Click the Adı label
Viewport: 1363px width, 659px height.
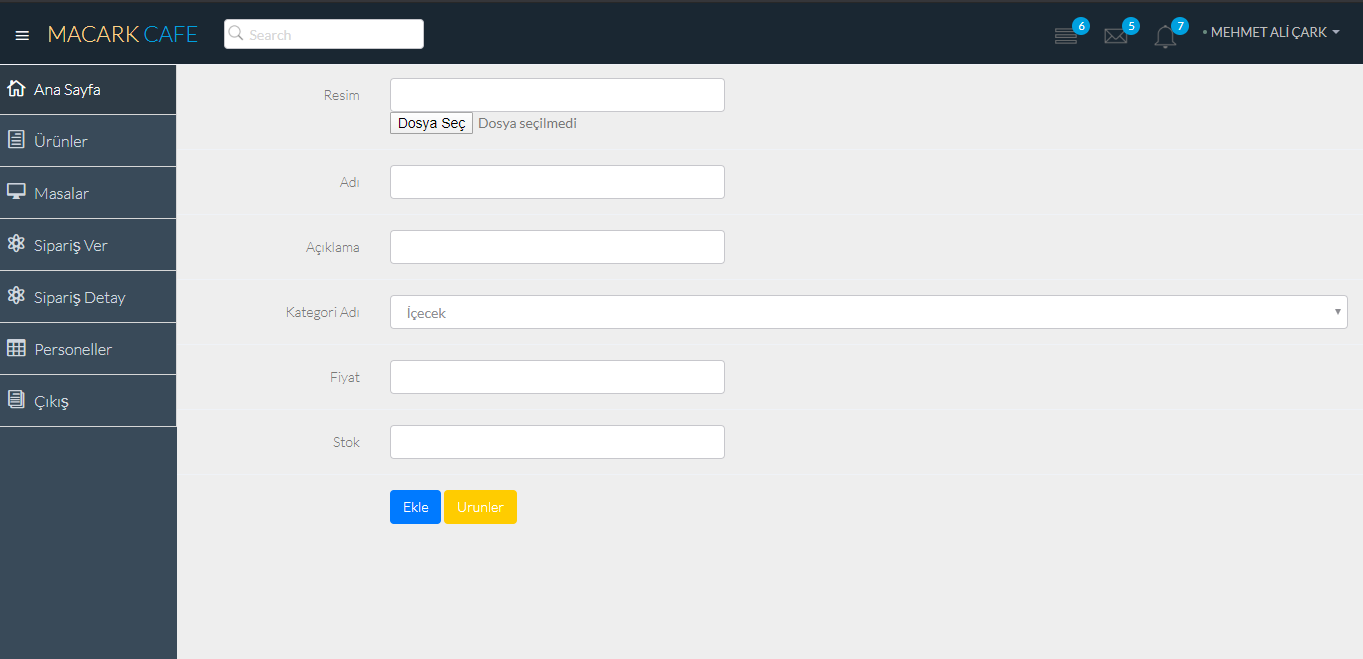point(349,182)
